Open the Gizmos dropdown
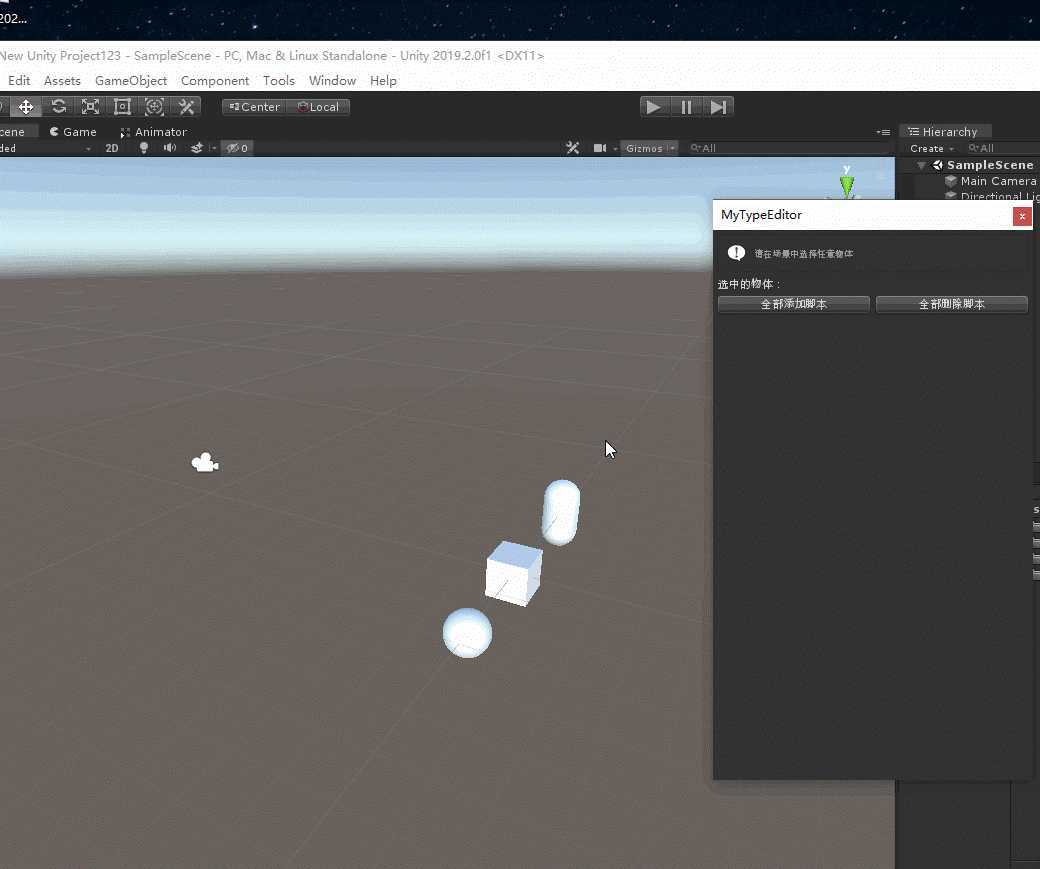 point(650,148)
